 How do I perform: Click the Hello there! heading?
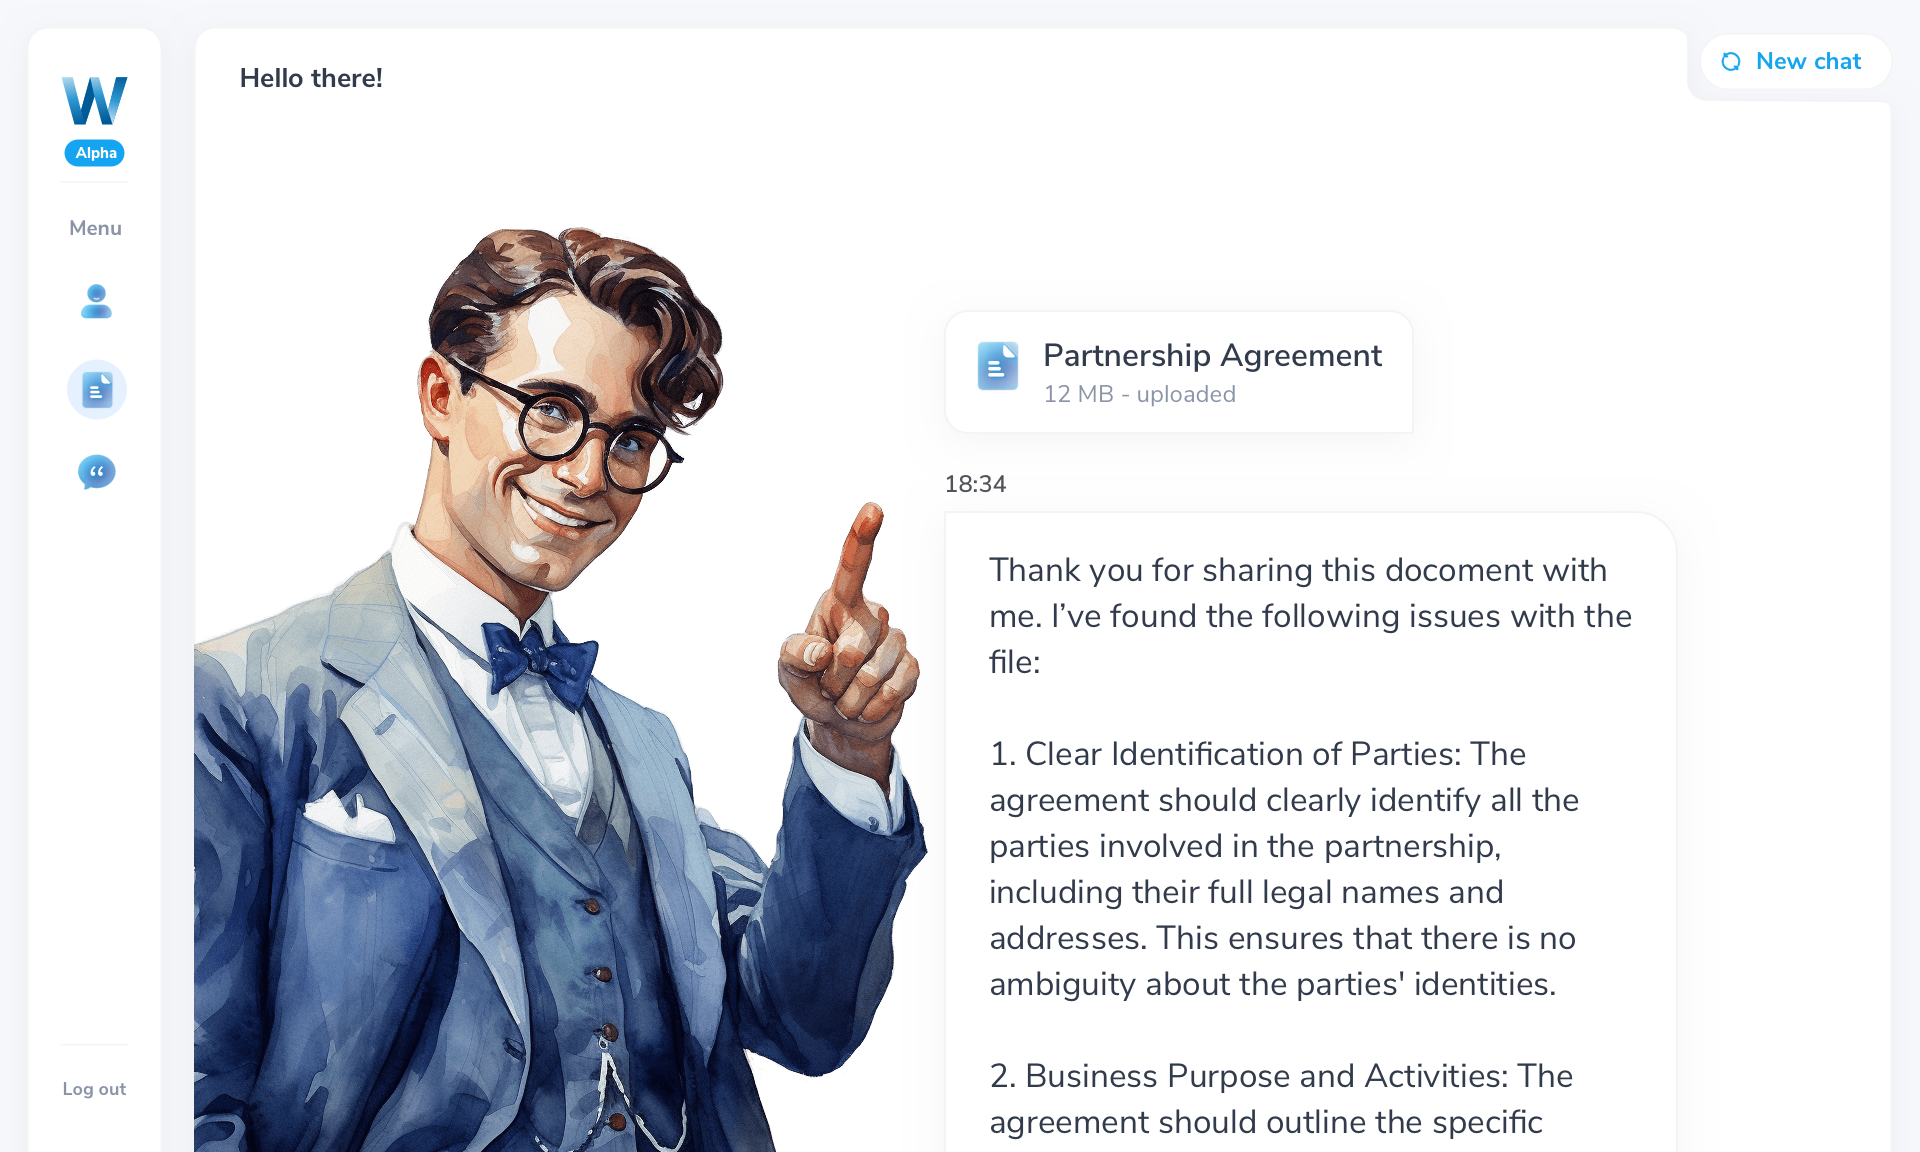[x=311, y=78]
